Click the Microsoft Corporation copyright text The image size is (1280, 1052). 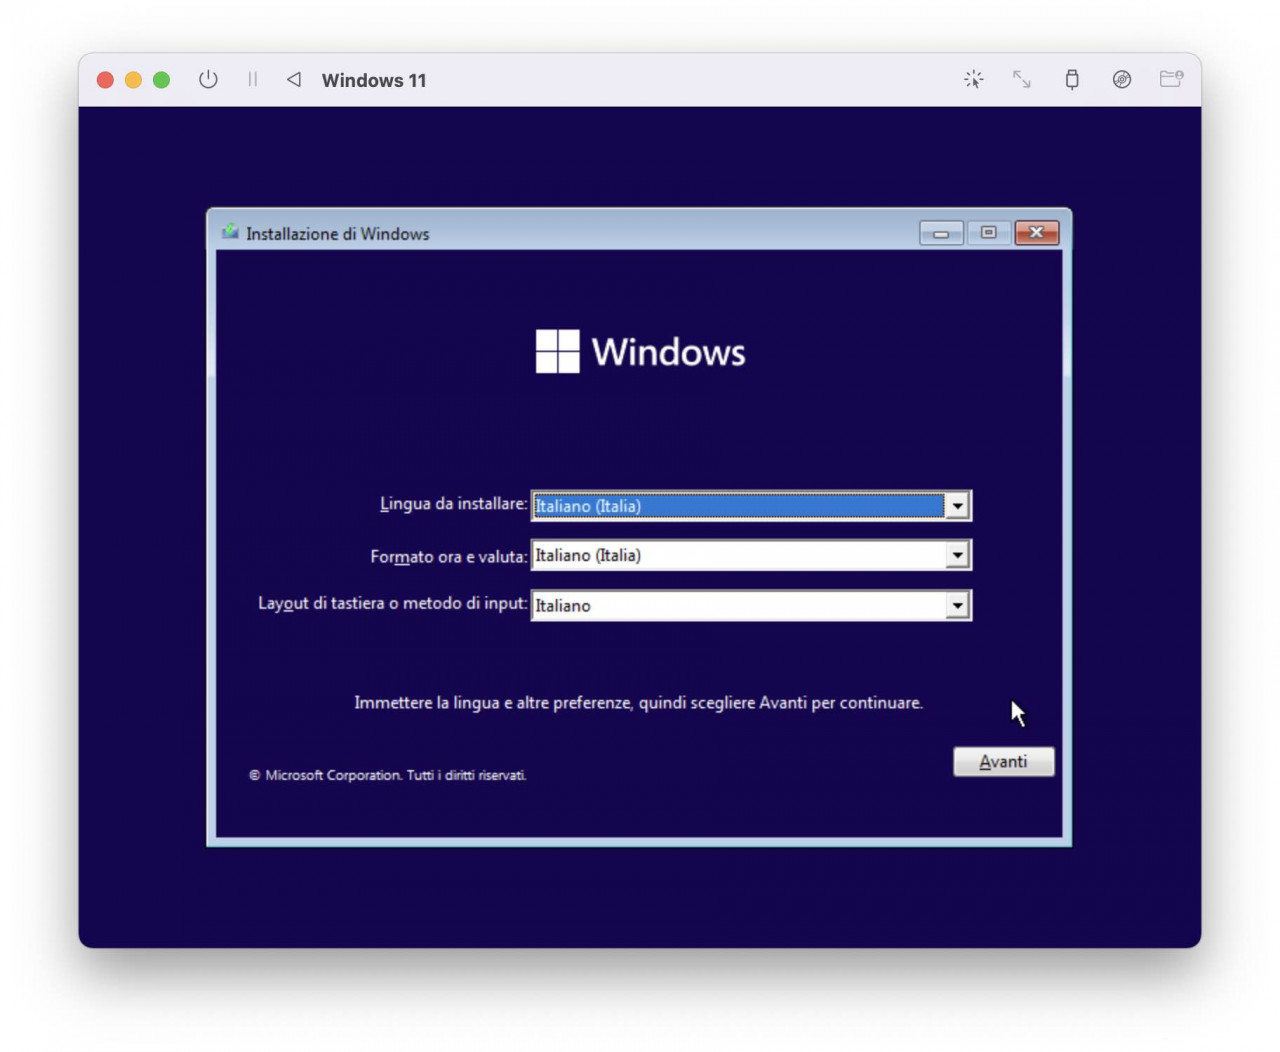387,775
